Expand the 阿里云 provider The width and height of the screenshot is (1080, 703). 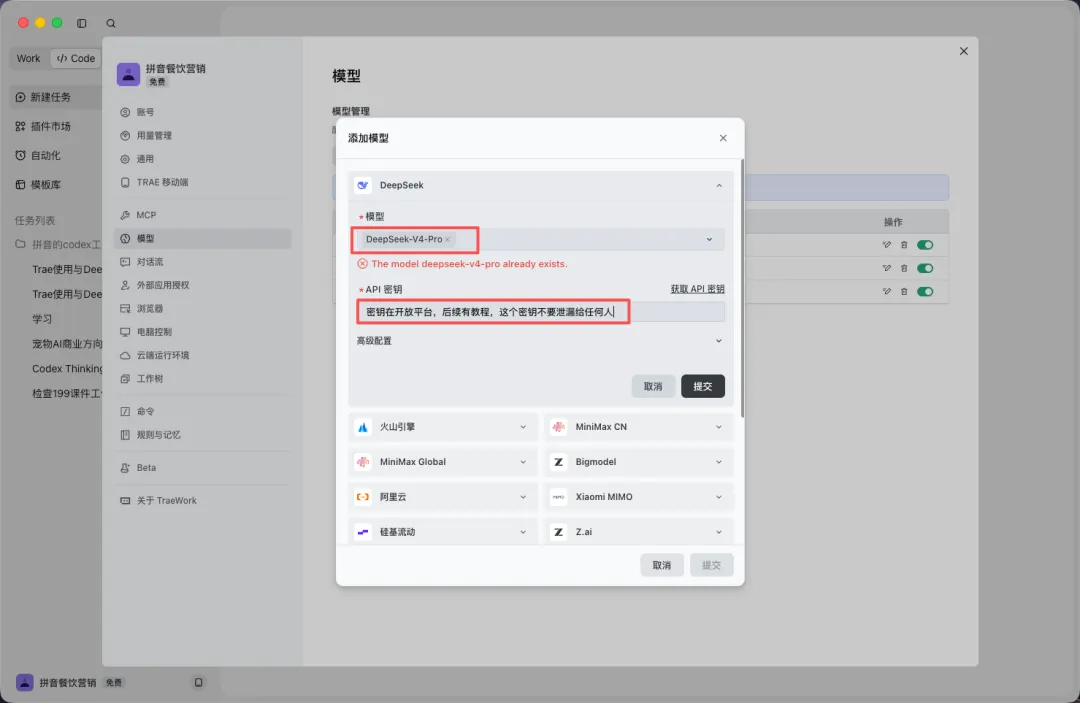click(x=443, y=497)
